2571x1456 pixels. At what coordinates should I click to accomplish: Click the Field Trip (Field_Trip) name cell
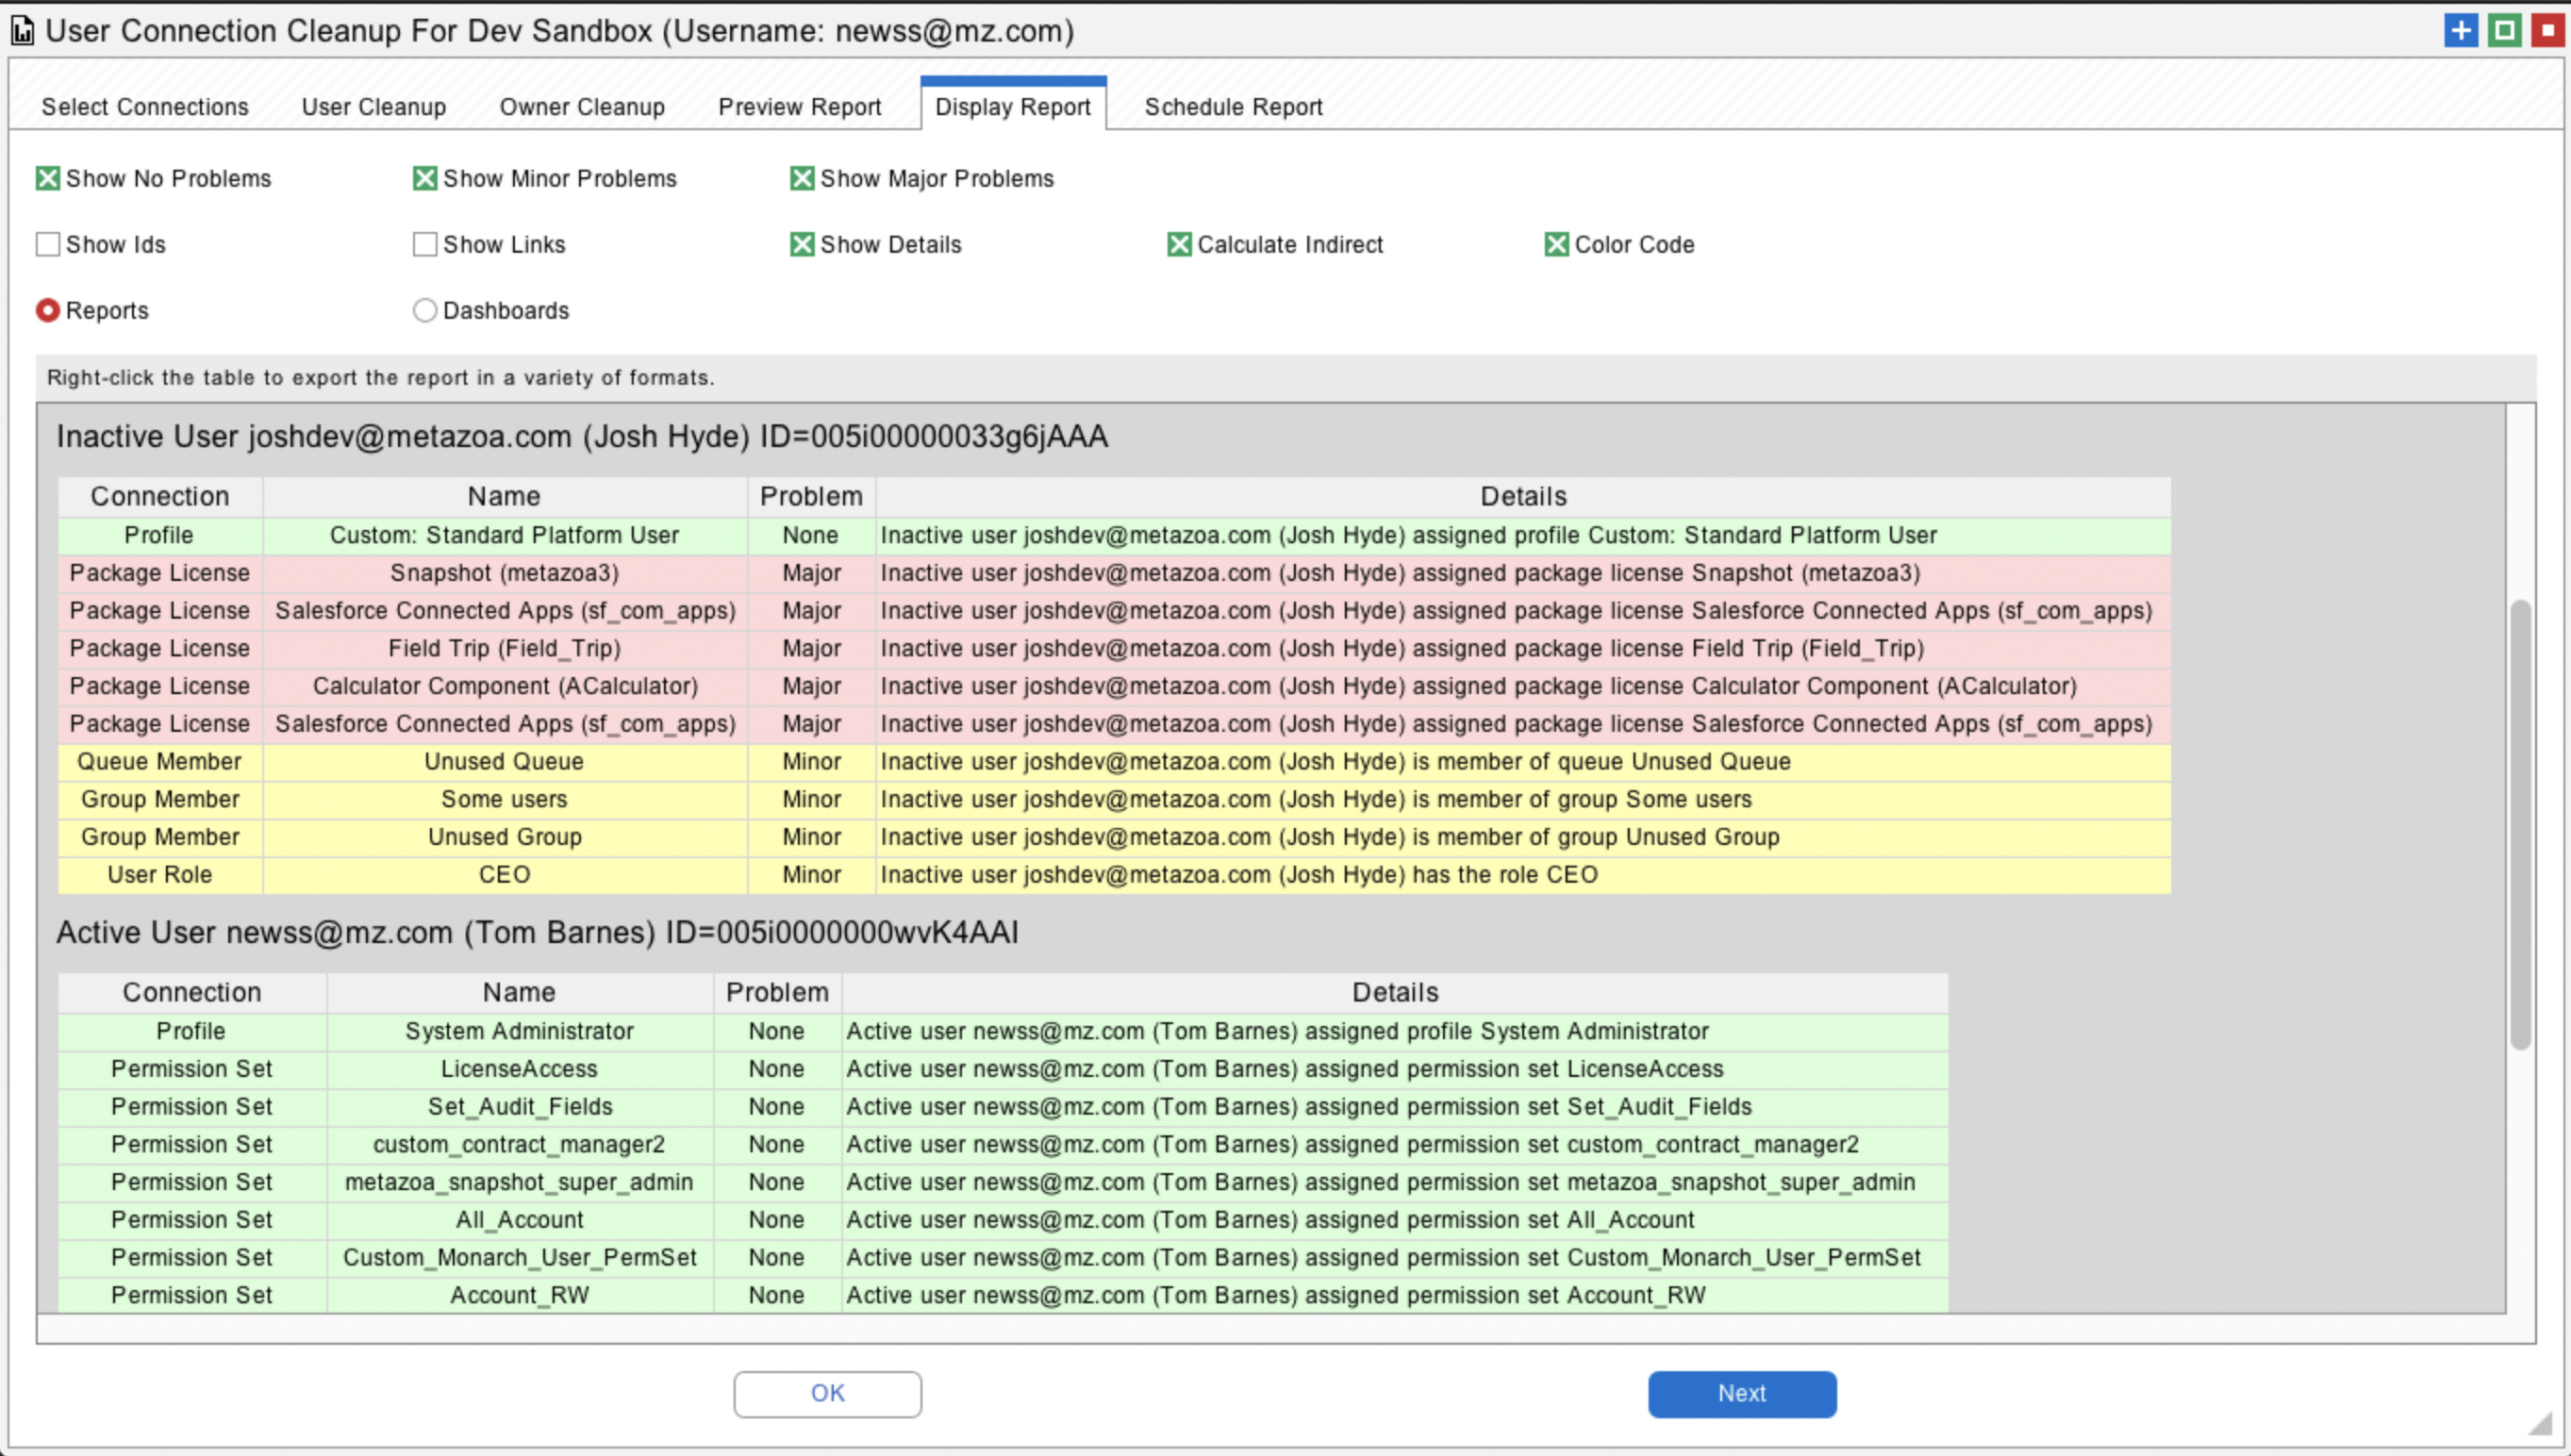(x=504, y=648)
